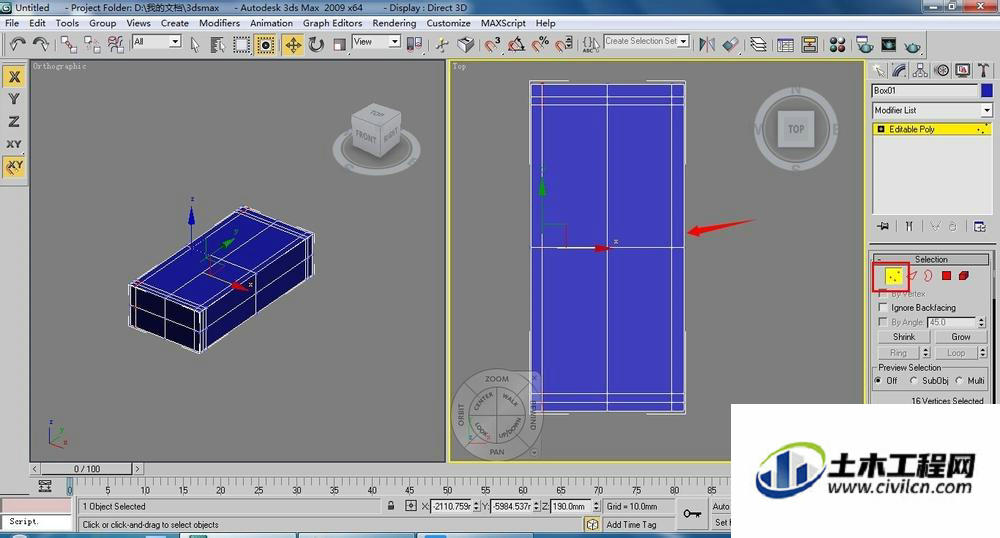Open the Graph Editors menu
Viewport: 1000px width, 538px height.
[332, 23]
